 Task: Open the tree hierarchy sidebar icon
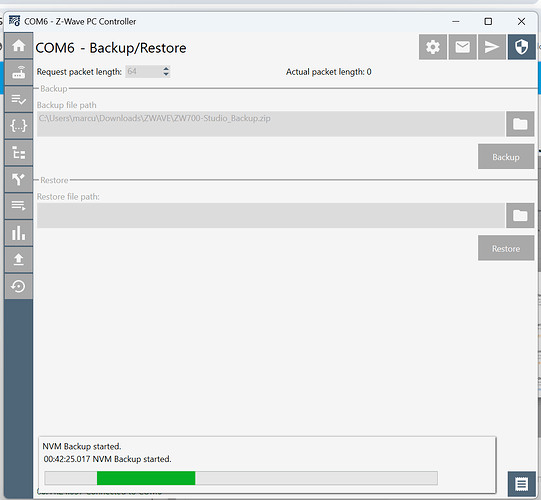(x=19, y=153)
